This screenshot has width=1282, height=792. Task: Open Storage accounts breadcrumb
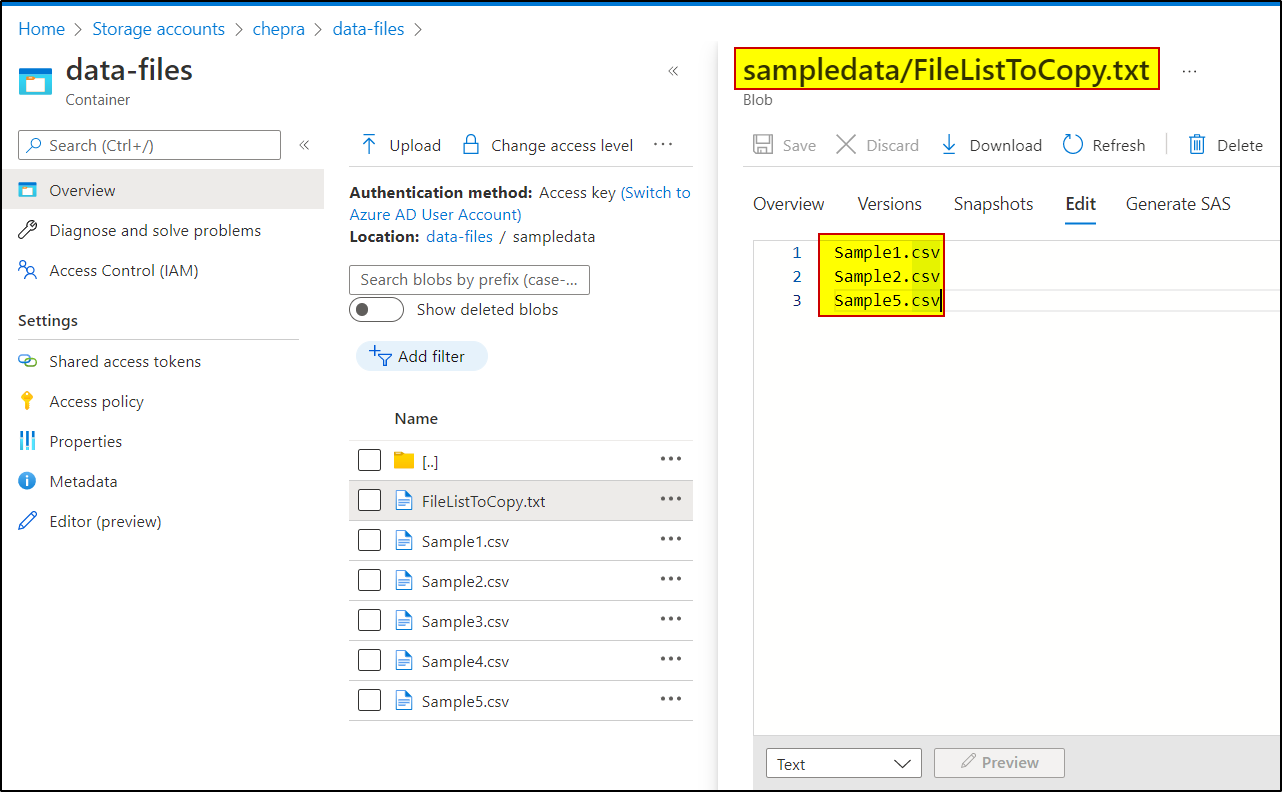[x=158, y=29]
